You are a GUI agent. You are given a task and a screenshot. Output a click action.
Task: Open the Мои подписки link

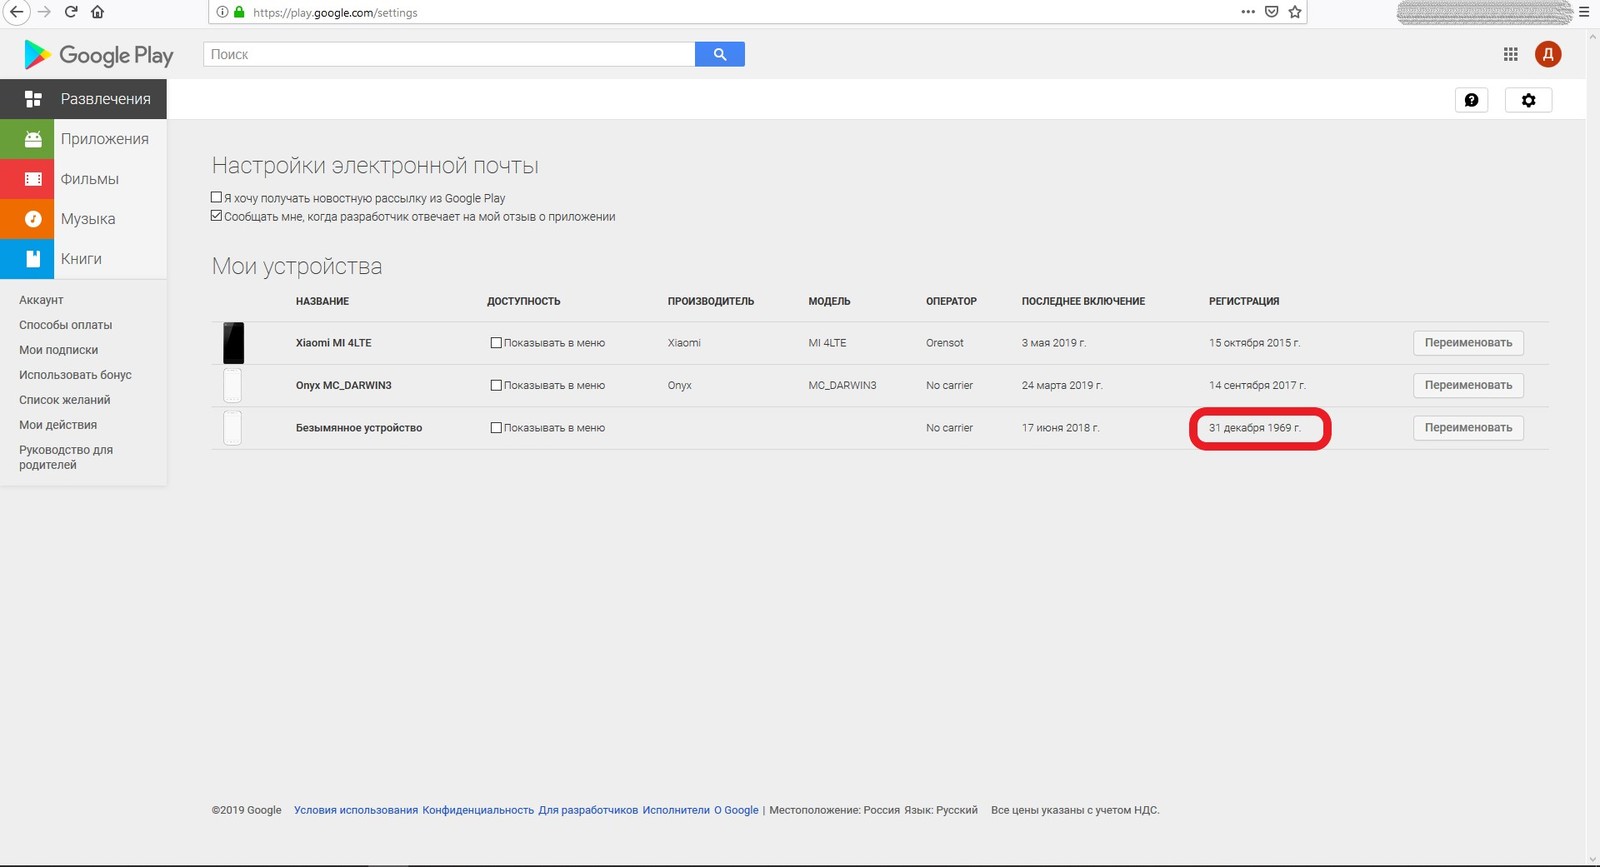[x=58, y=350]
